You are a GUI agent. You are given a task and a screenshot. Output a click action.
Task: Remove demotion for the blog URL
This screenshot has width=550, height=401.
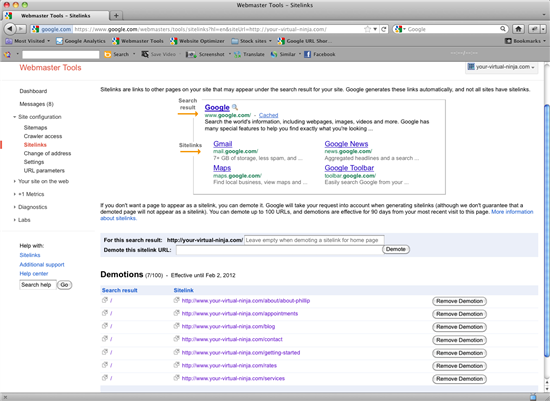click(459, 327)
